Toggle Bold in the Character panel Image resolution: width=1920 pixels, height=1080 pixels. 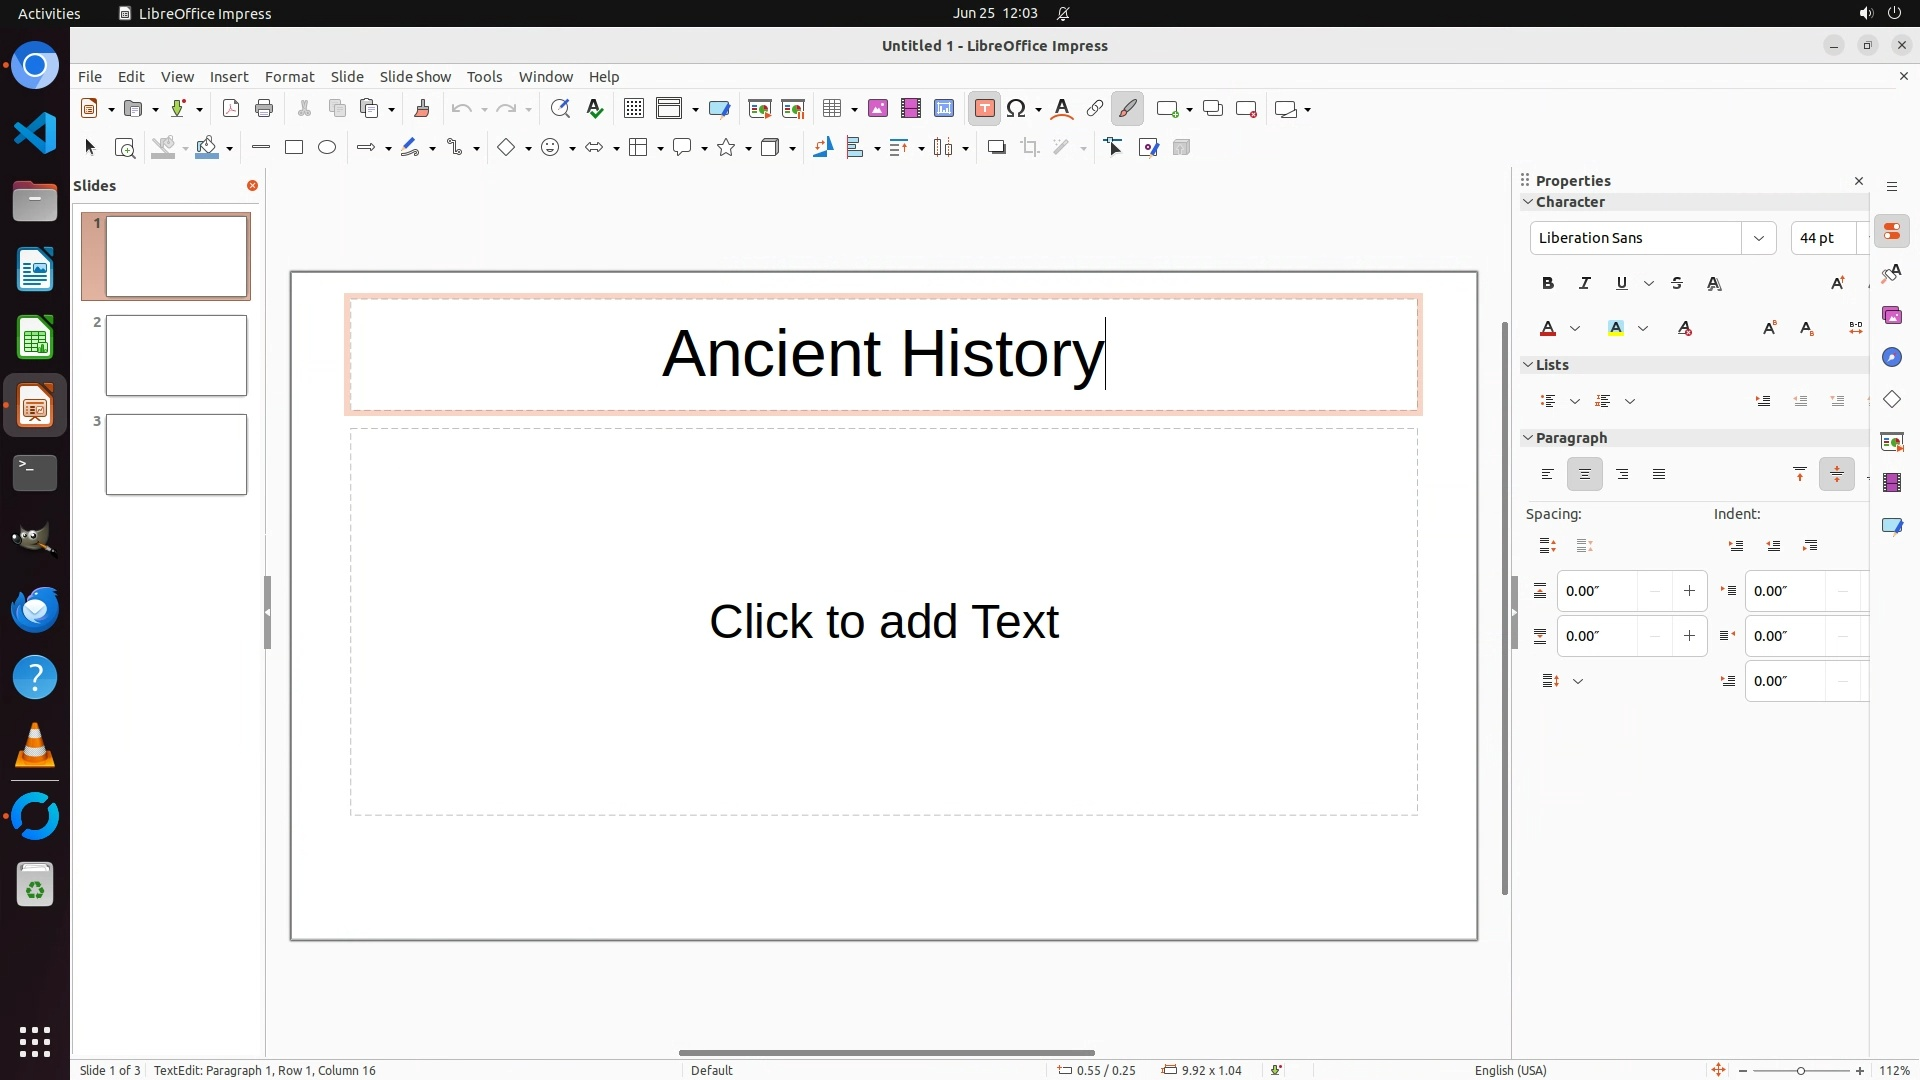1548,284
